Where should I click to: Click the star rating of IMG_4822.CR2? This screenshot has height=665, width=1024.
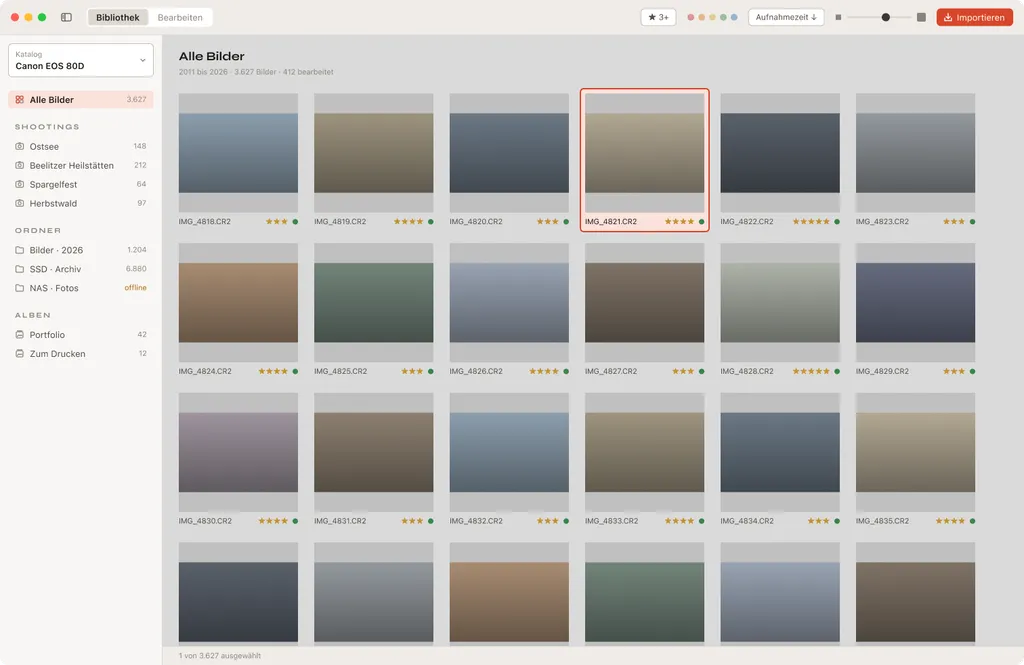click(811, 221)
